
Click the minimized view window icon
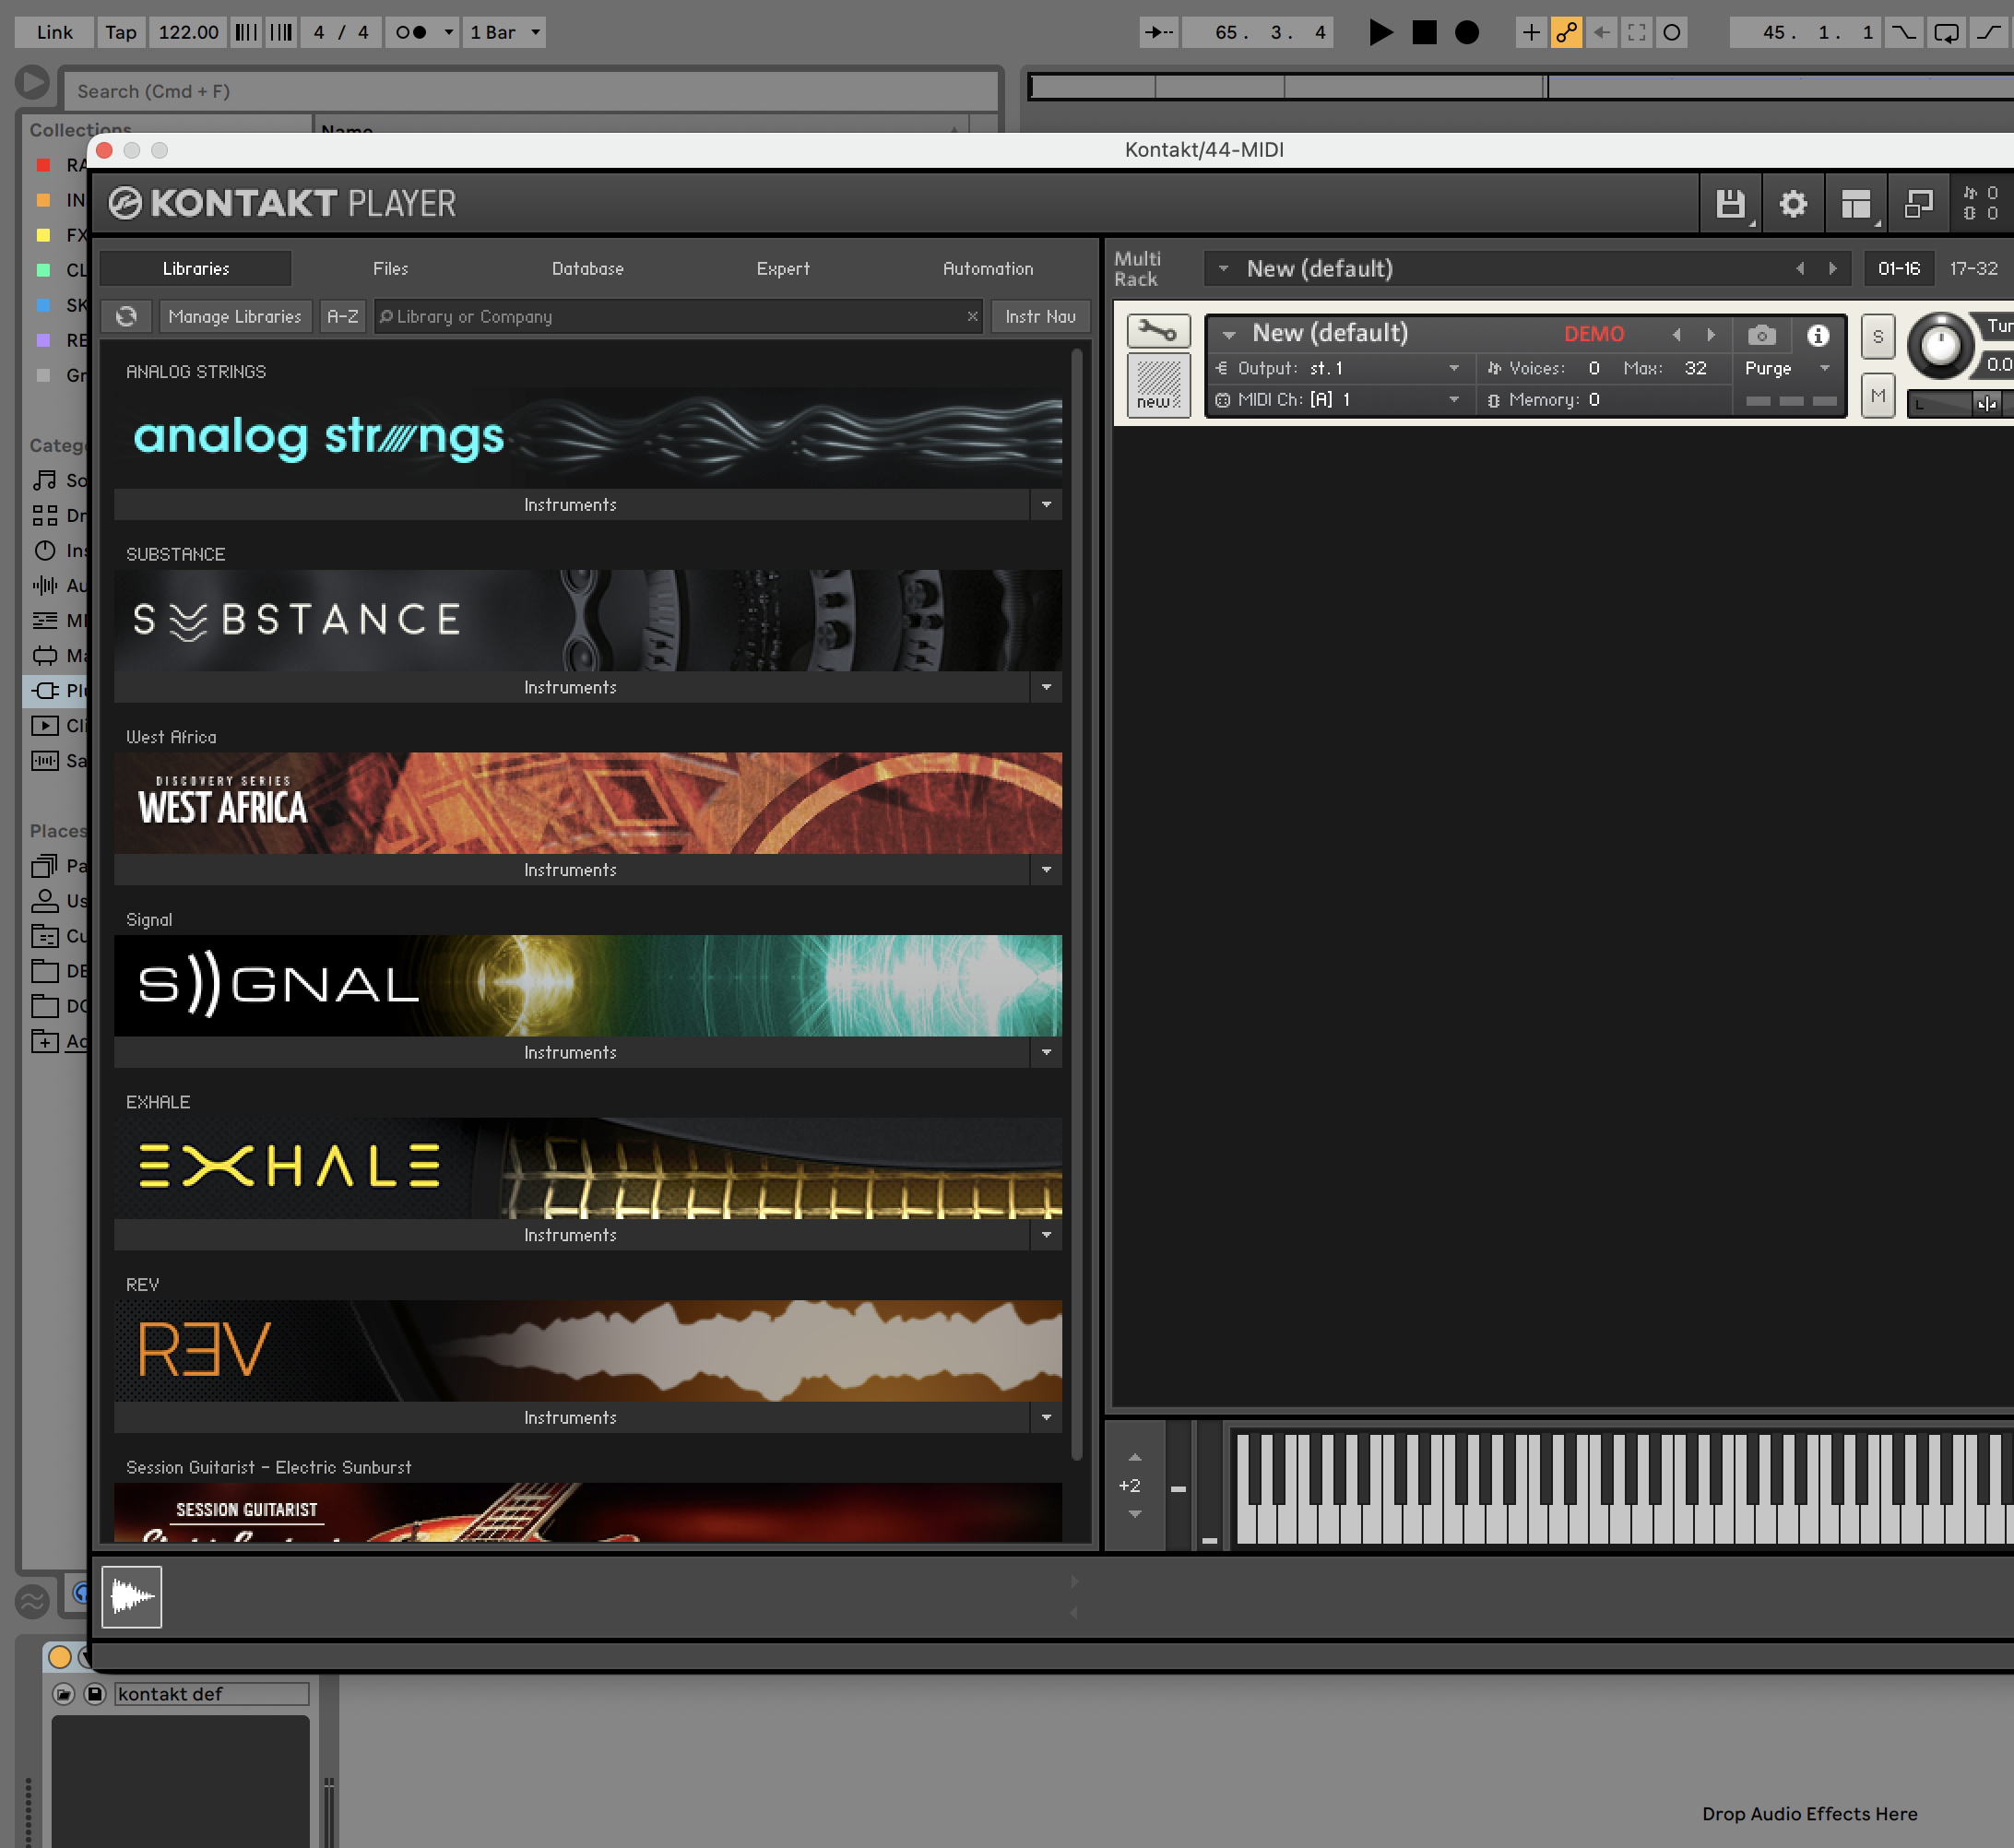[x=1918, y=204]
